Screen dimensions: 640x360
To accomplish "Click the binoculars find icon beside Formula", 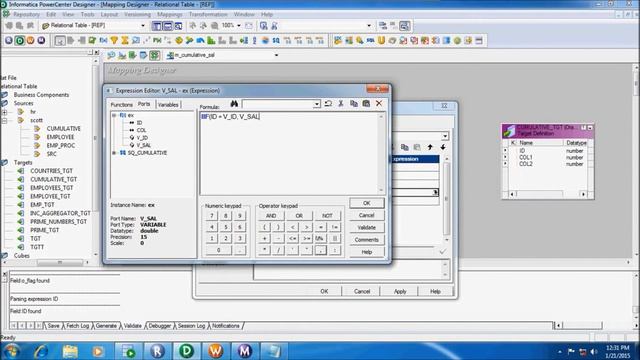I will pos(234,104).
